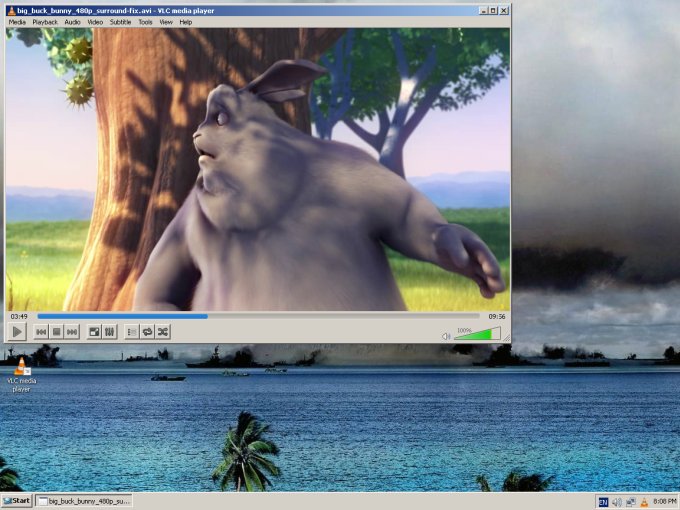
Task: Toggle fullscreen video mode
Action: [94, 332]
